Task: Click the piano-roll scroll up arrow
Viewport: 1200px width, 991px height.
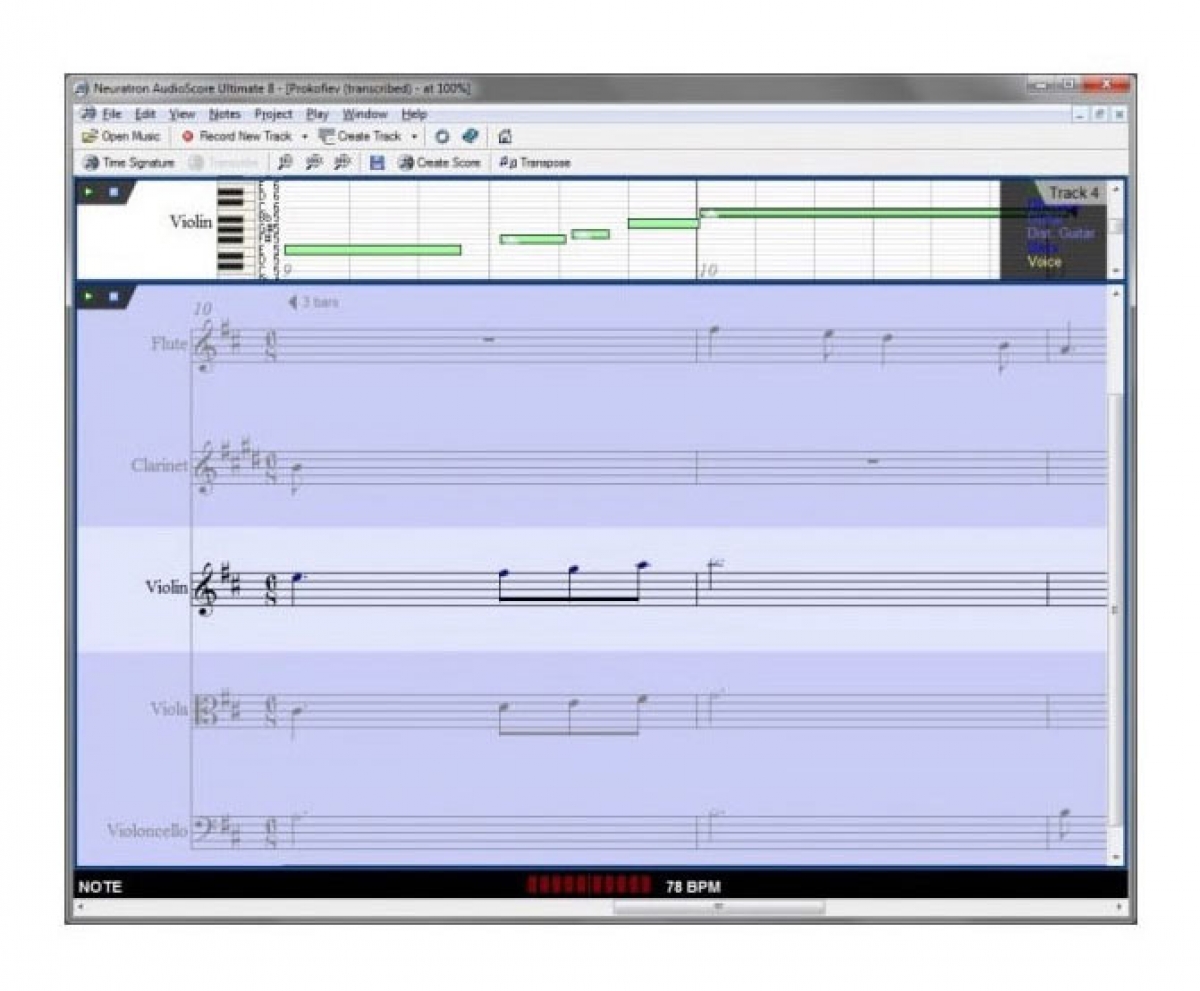Action: tap(1116, 189)
